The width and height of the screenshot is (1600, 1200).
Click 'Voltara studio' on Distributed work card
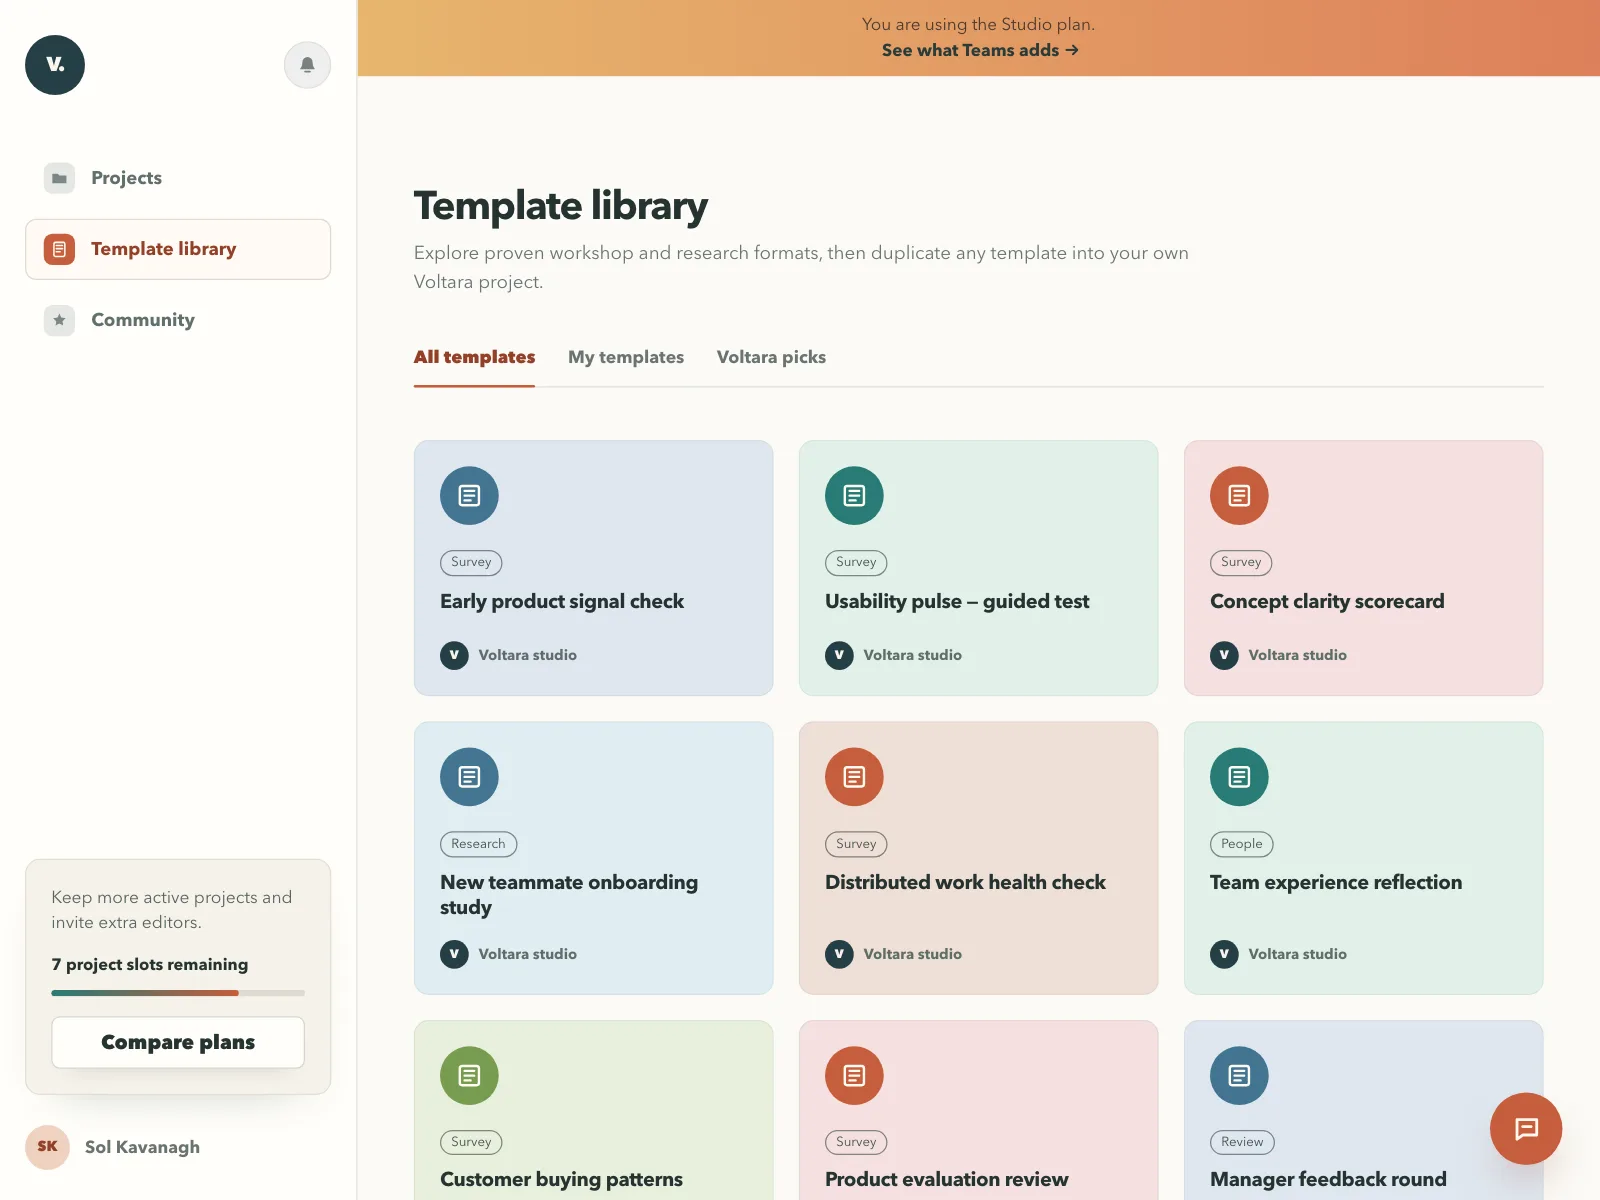(912, 954)
